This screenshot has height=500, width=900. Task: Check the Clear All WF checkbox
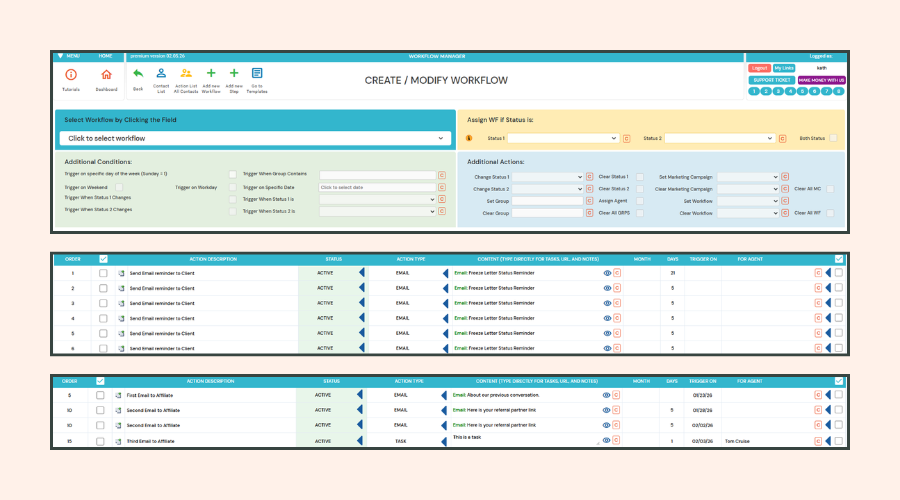(x=830, y=213)
